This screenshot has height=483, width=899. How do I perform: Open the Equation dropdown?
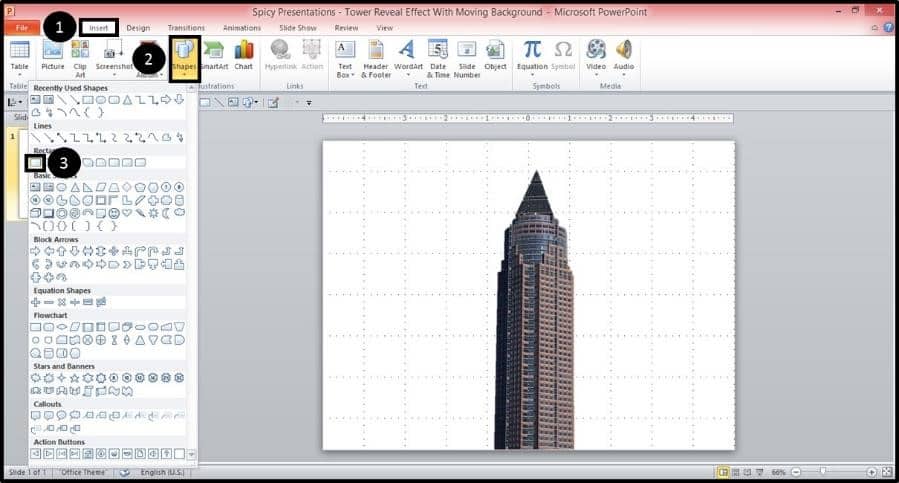pos(532,59)
